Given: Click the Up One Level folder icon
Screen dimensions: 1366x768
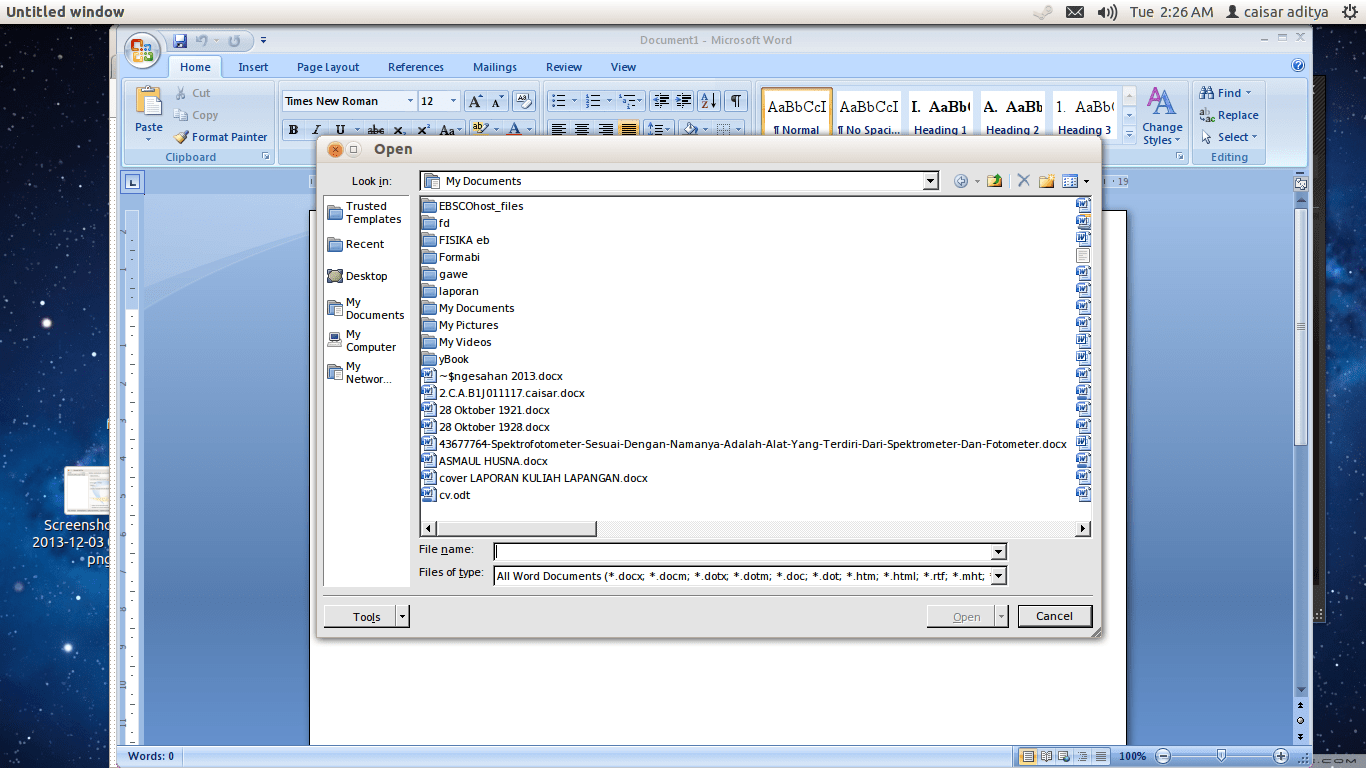Looking at the screenshot, I should click(994, 180).
